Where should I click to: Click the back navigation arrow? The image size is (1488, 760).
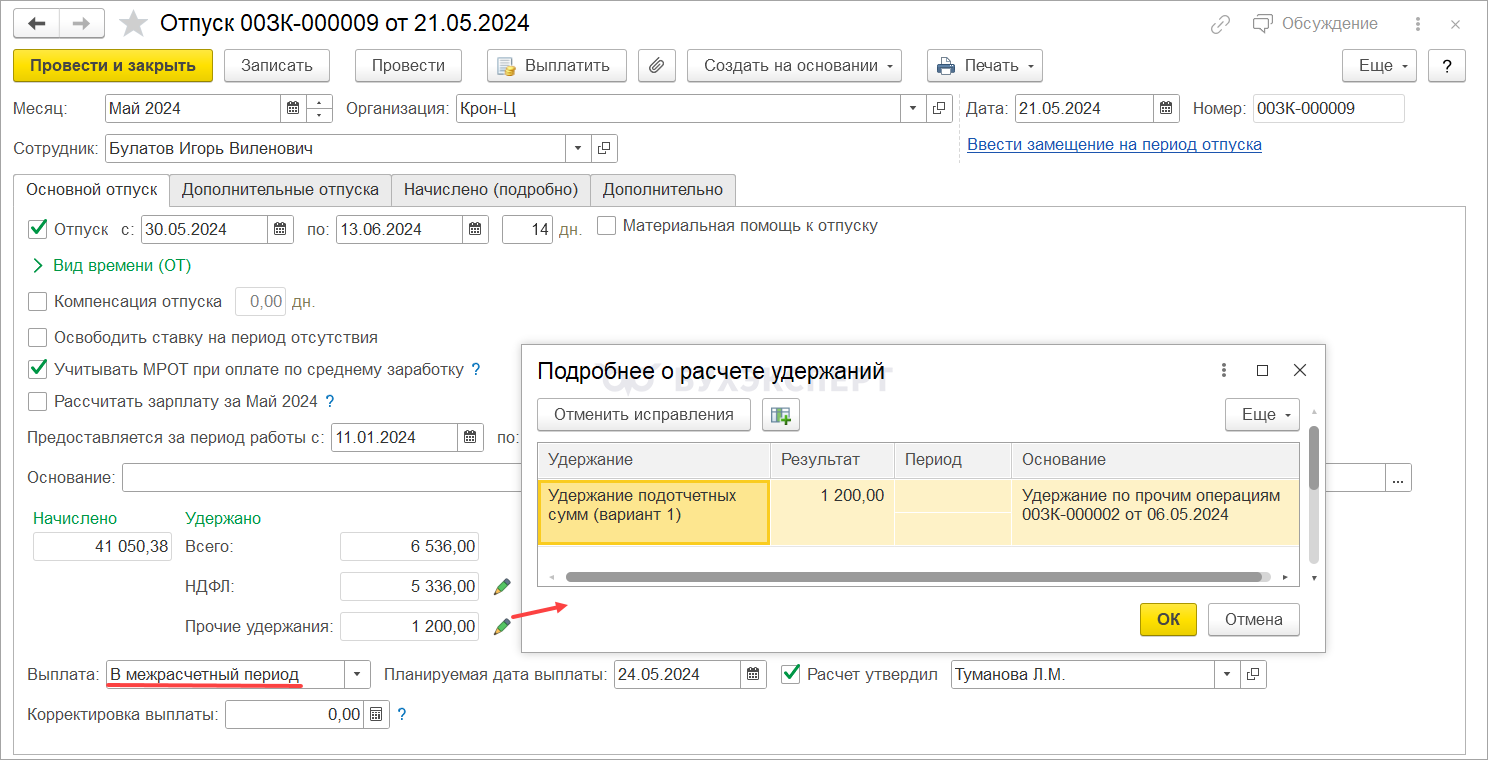pos(37,23)
